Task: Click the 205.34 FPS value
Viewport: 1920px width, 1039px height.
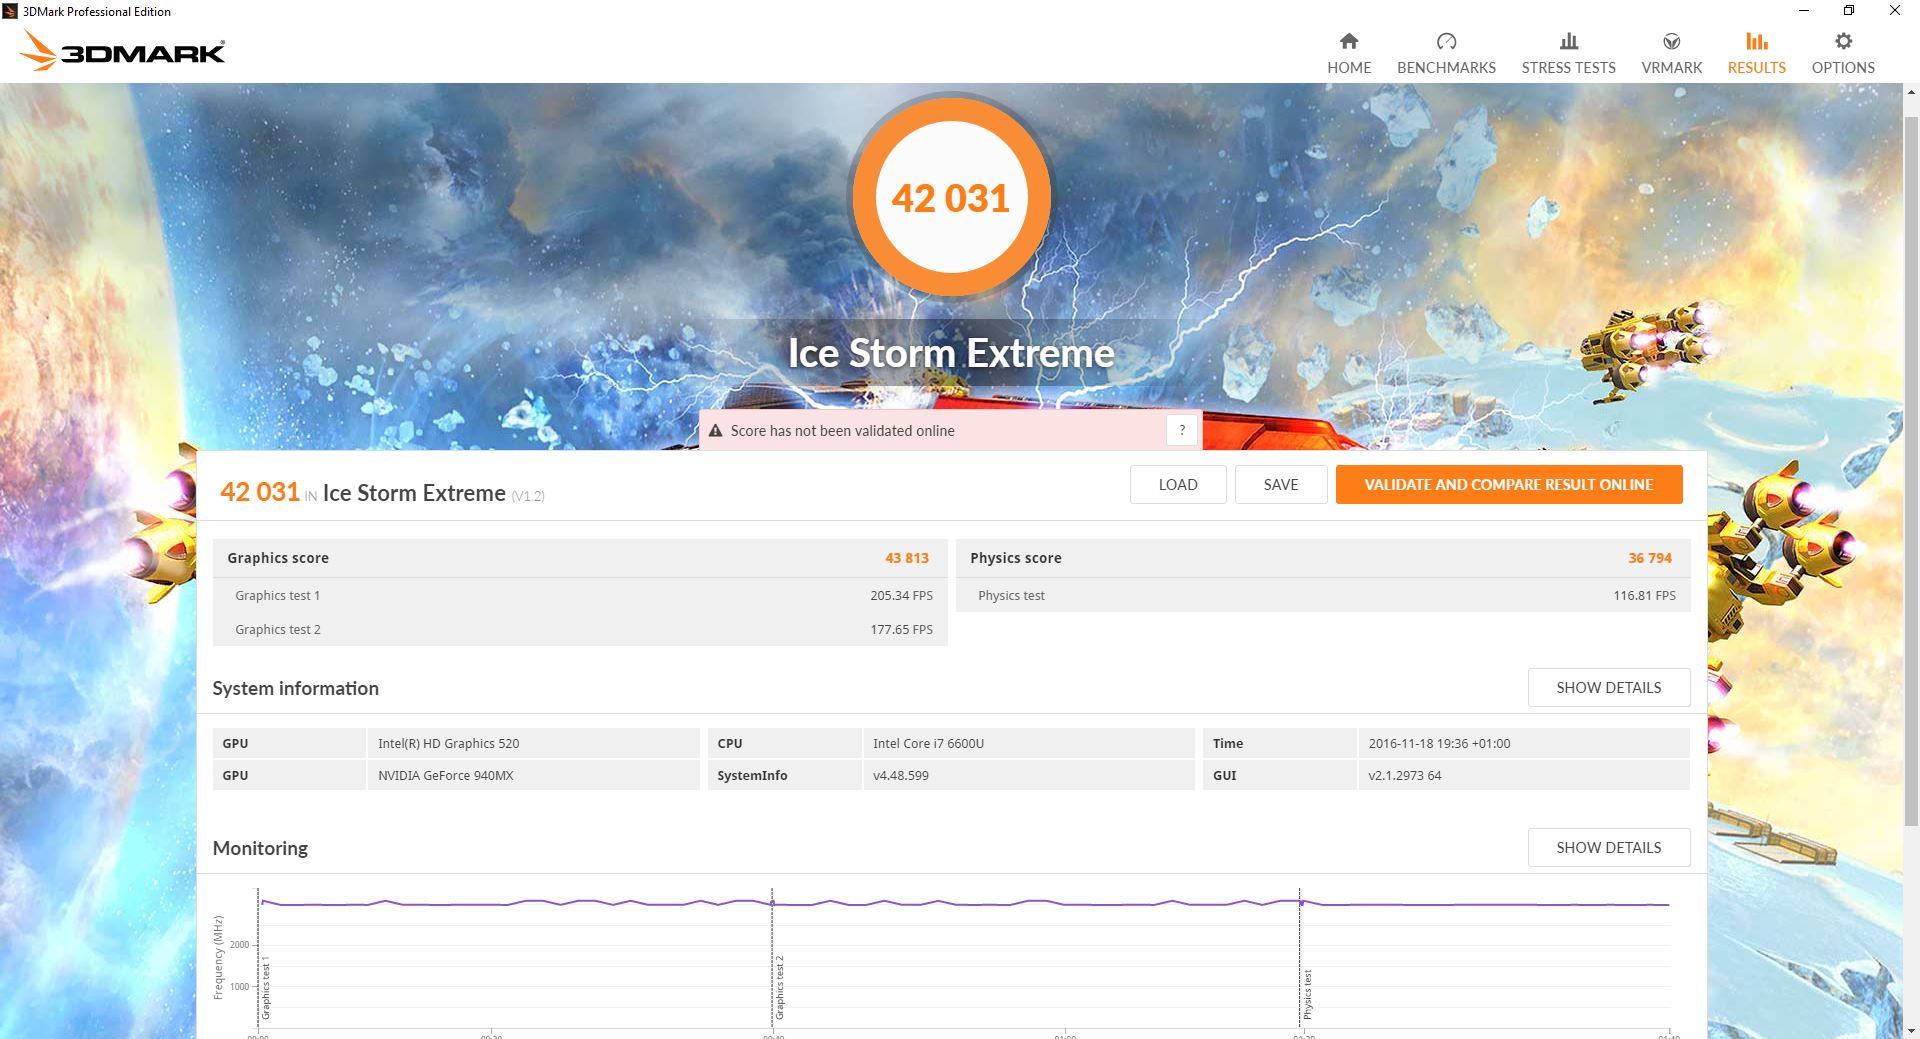Action: pyautogui.click(x=901, y=595)
